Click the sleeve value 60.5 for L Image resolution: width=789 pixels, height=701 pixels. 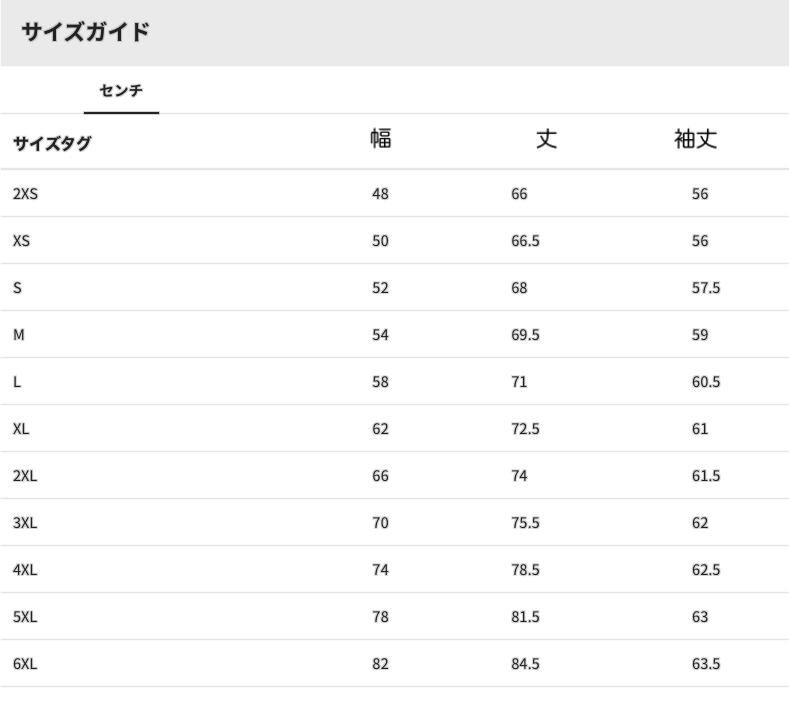pyautogui.click(x=705, y=382)
